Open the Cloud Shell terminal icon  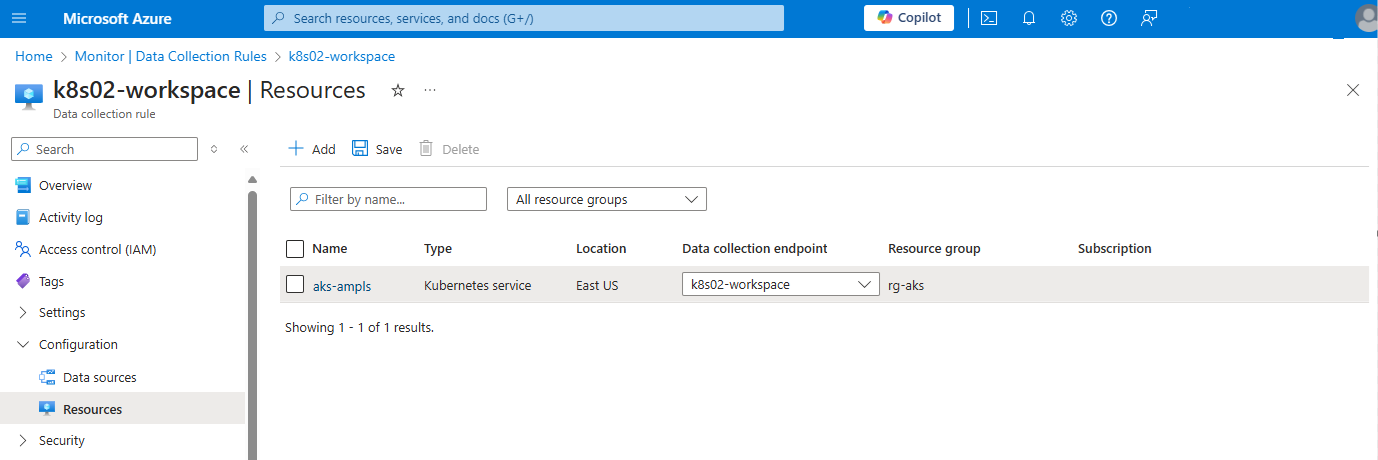[989, 18]
